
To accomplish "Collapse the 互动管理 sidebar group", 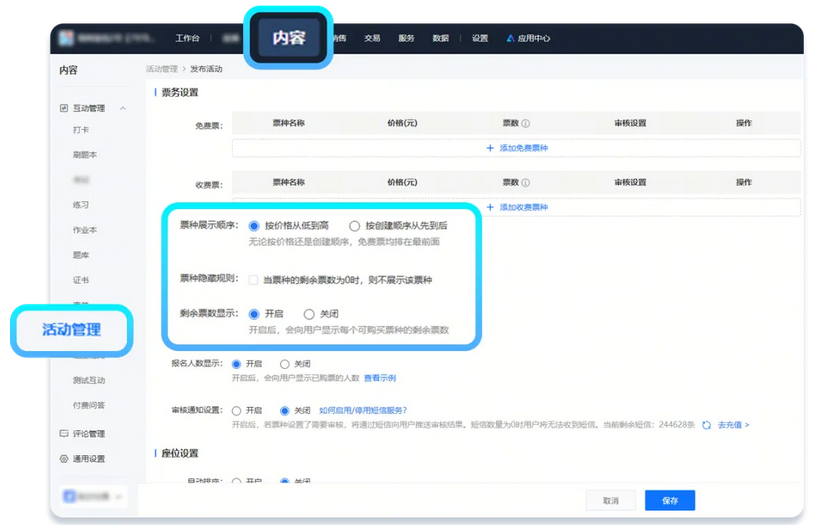I will coord(123,108).
